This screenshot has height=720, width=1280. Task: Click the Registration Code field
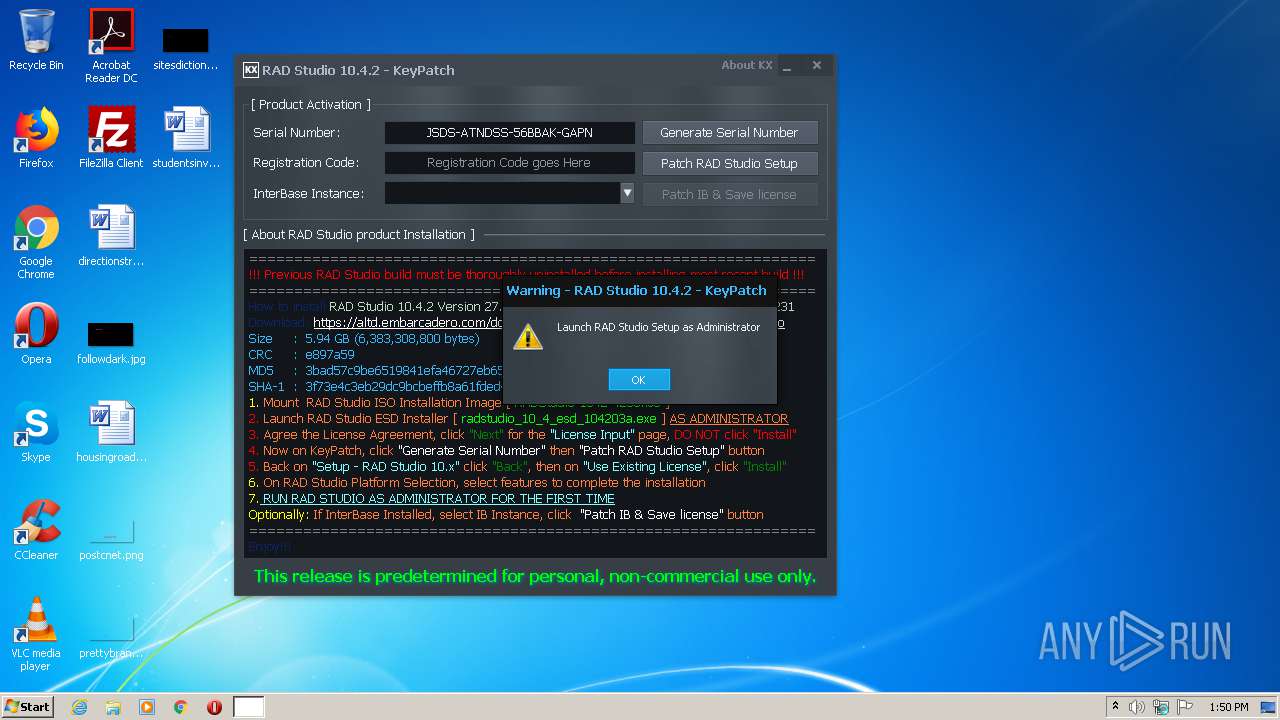[509, 163]
